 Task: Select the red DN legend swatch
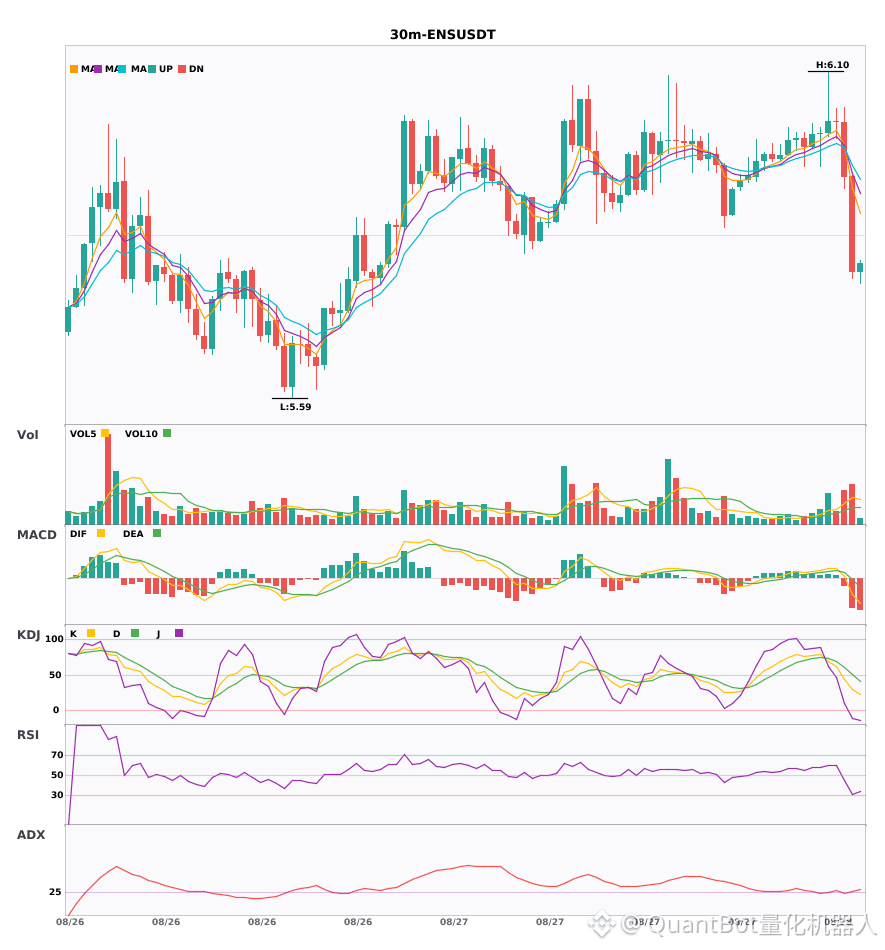point(182,69)
